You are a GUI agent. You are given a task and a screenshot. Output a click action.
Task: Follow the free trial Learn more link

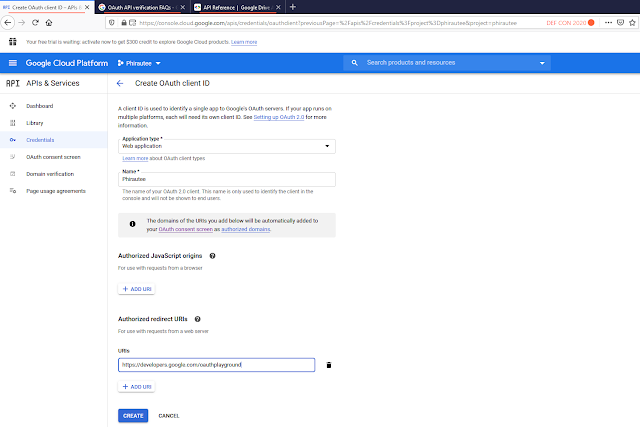(x=244, y=42)
